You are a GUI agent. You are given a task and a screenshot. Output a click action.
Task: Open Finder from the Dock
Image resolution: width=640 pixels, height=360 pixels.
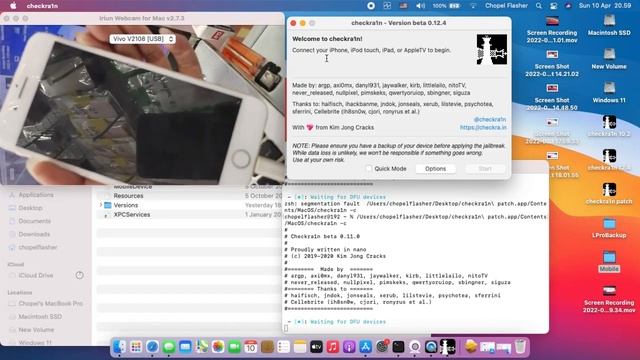tap(119, 347)
